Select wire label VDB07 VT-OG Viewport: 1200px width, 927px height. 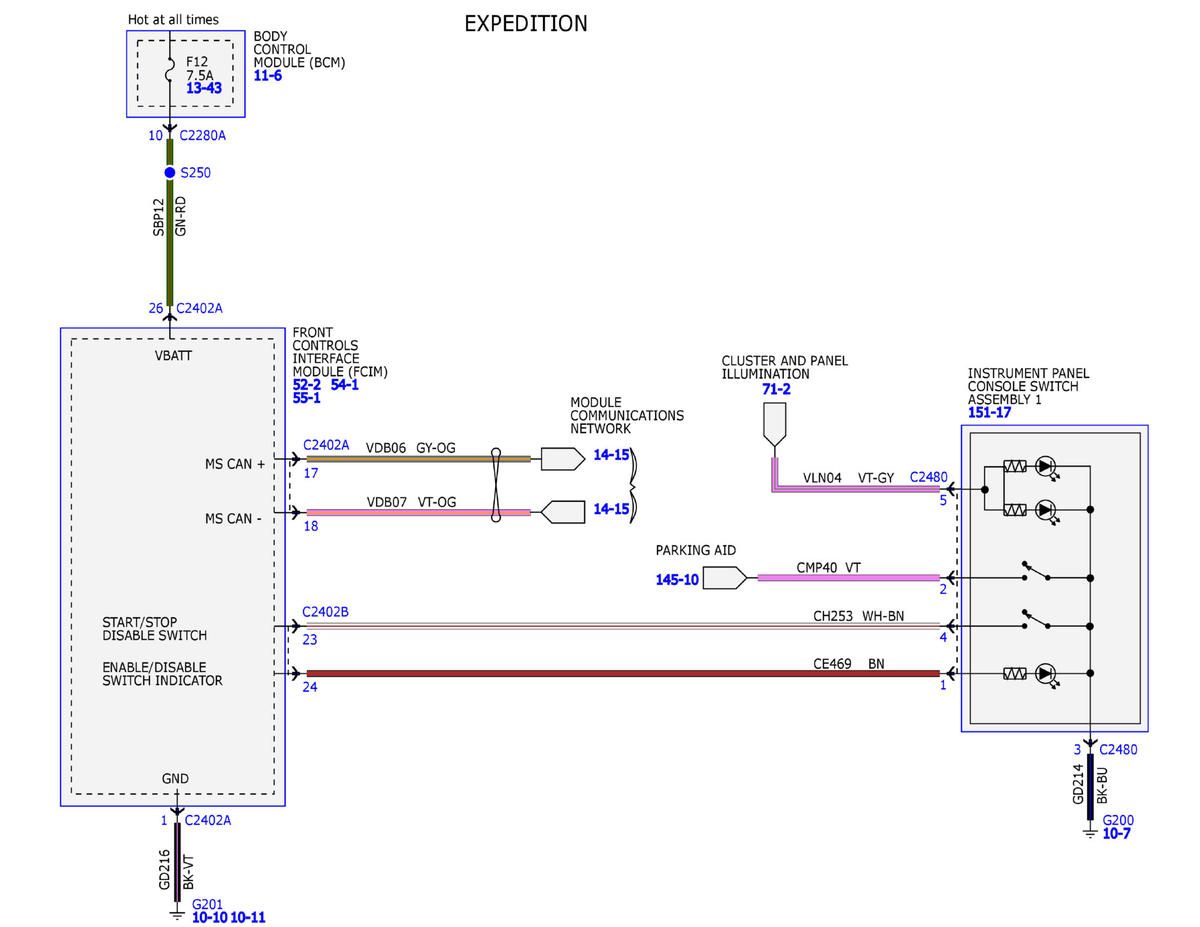(411, 501)
